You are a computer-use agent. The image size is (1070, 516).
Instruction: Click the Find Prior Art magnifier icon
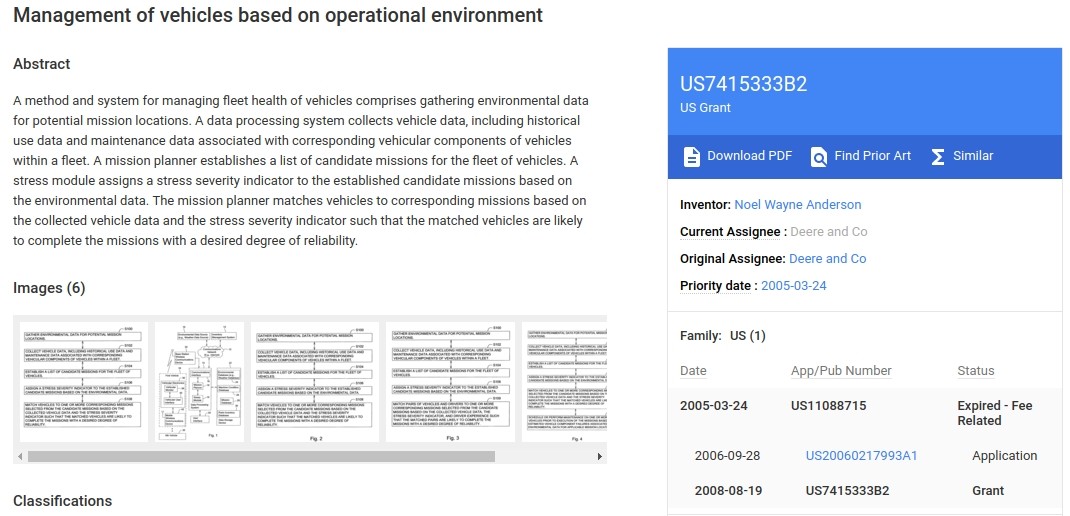(819, 156)
